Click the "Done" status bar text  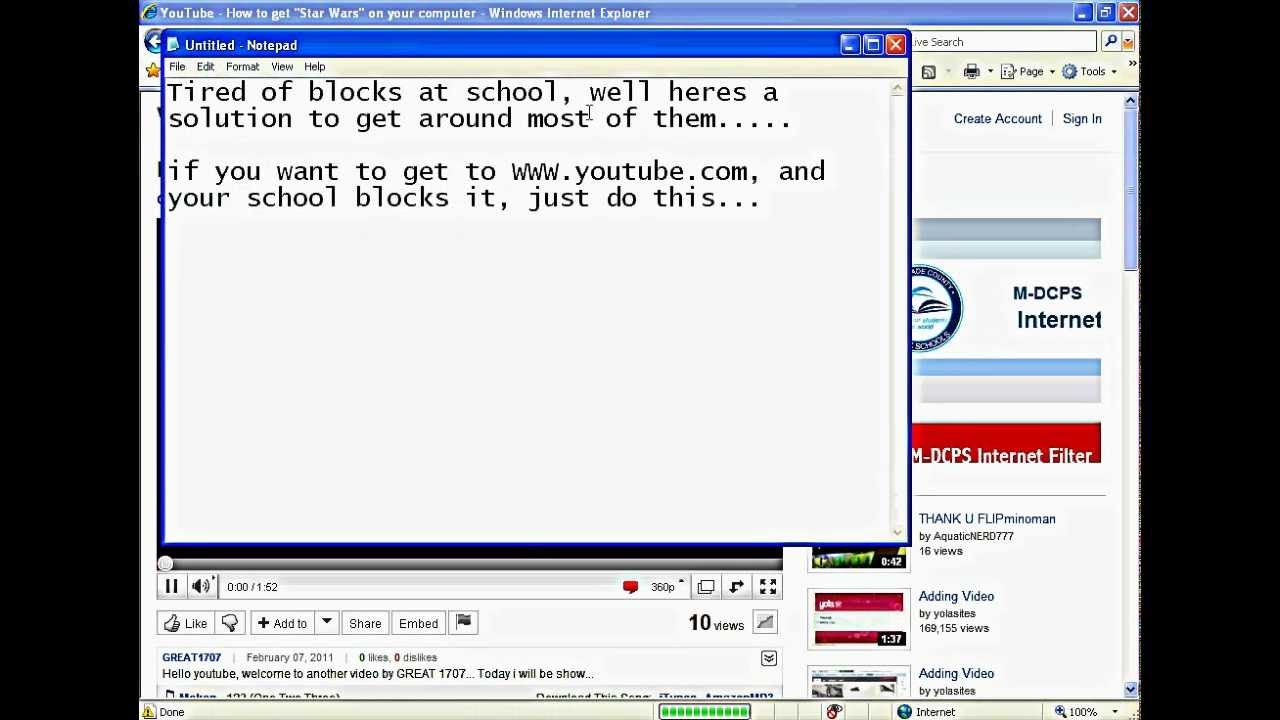coord(171,712)
